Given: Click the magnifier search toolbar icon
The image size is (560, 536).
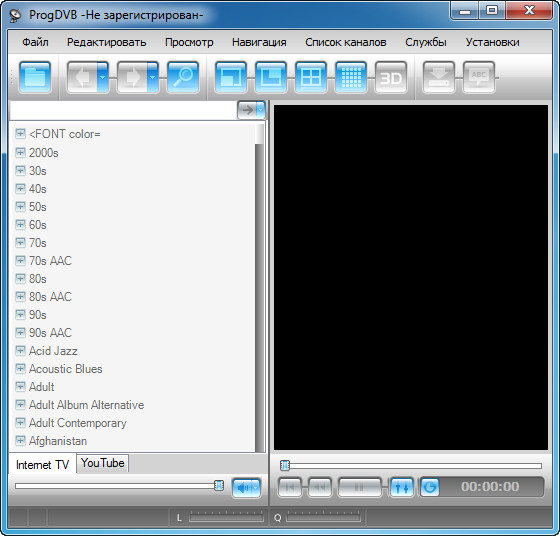Looking at the screenshot, I should [183, 77].
